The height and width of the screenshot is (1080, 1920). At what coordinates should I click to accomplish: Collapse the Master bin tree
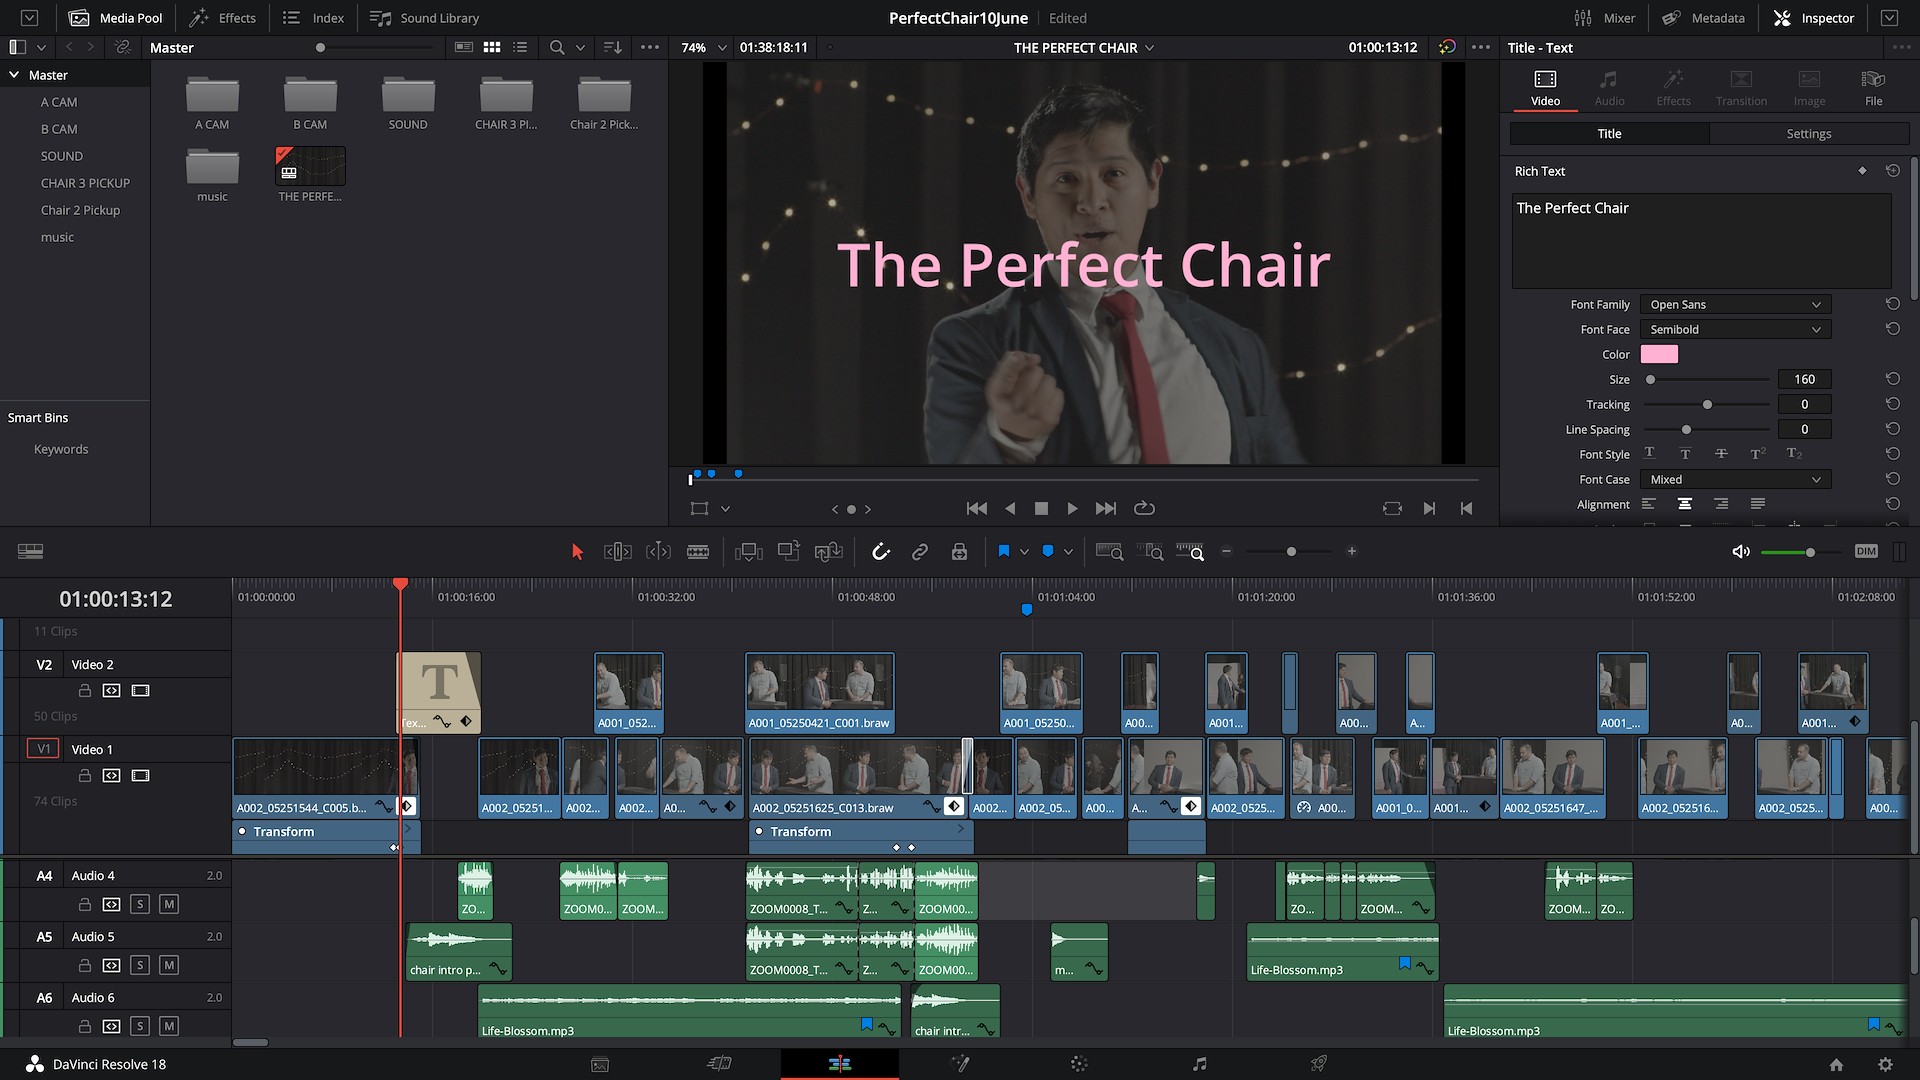point(14,75)
